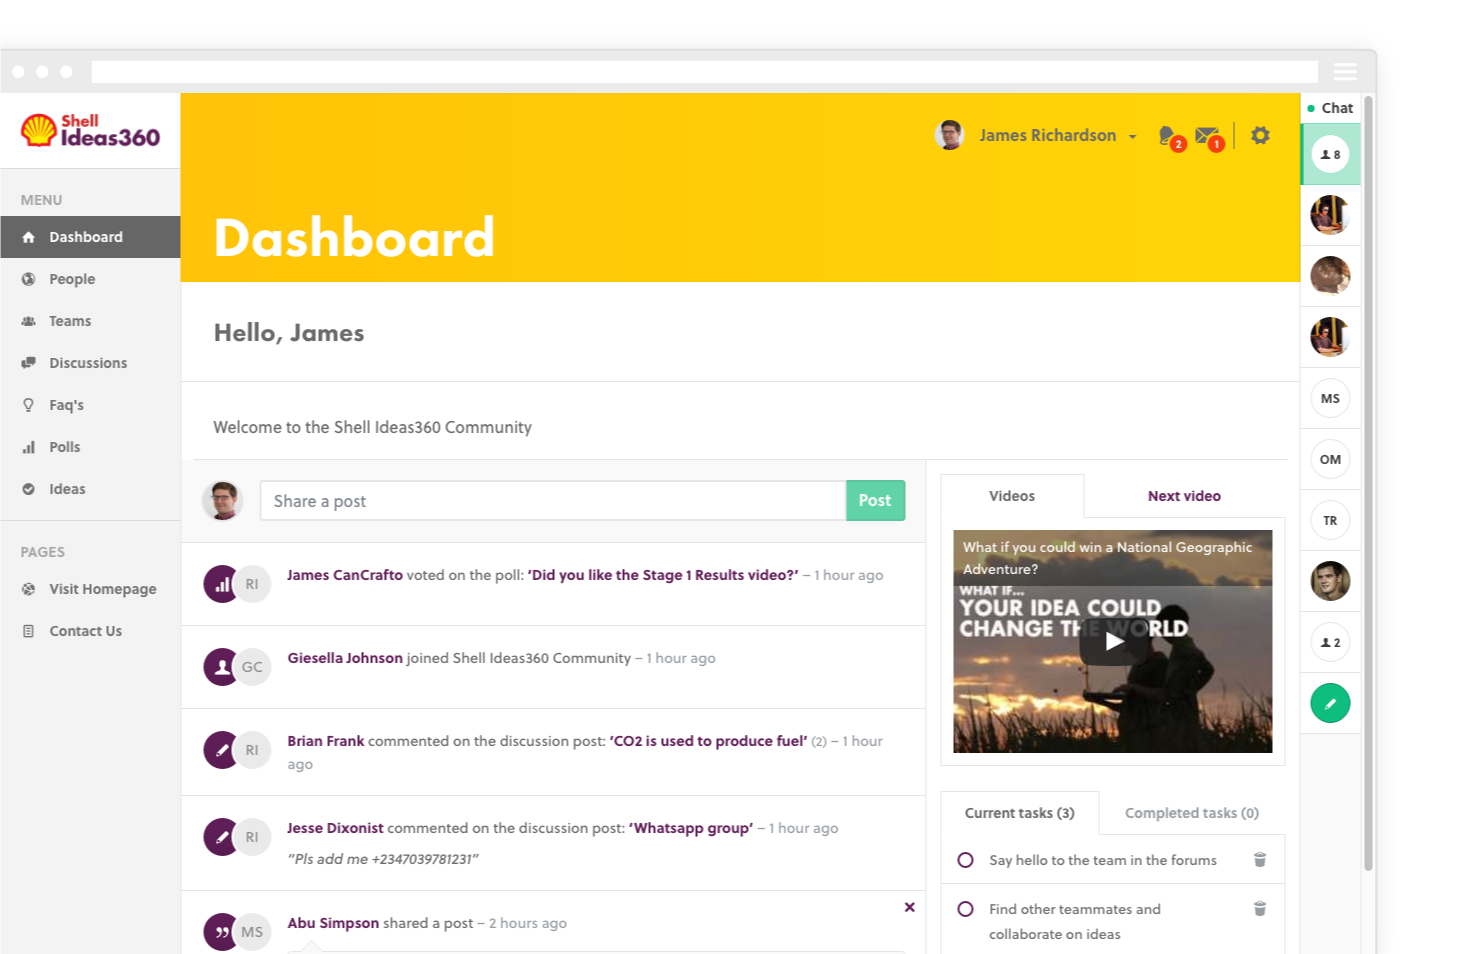This screenshot has width=1475, height=954.
Task: Delete the 'Say hello to the team' task
Action: 1260,860
